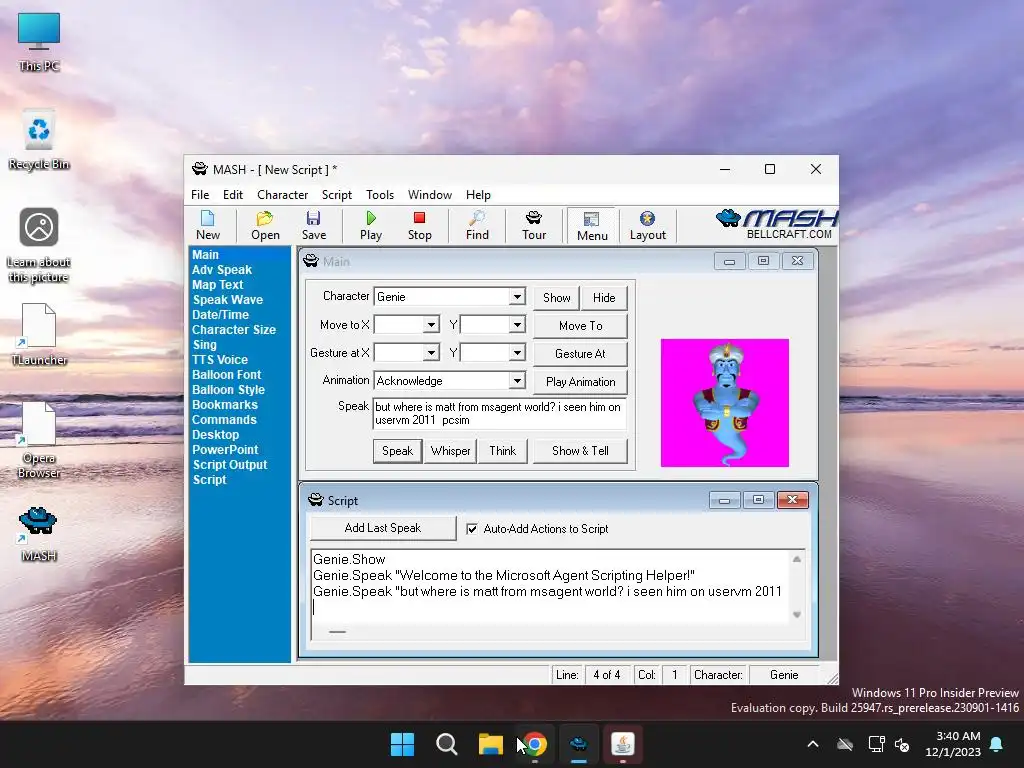This screenshot has height=768, width=1024.
Task: Select Learn about this picture icon
Action: (39, 246)
